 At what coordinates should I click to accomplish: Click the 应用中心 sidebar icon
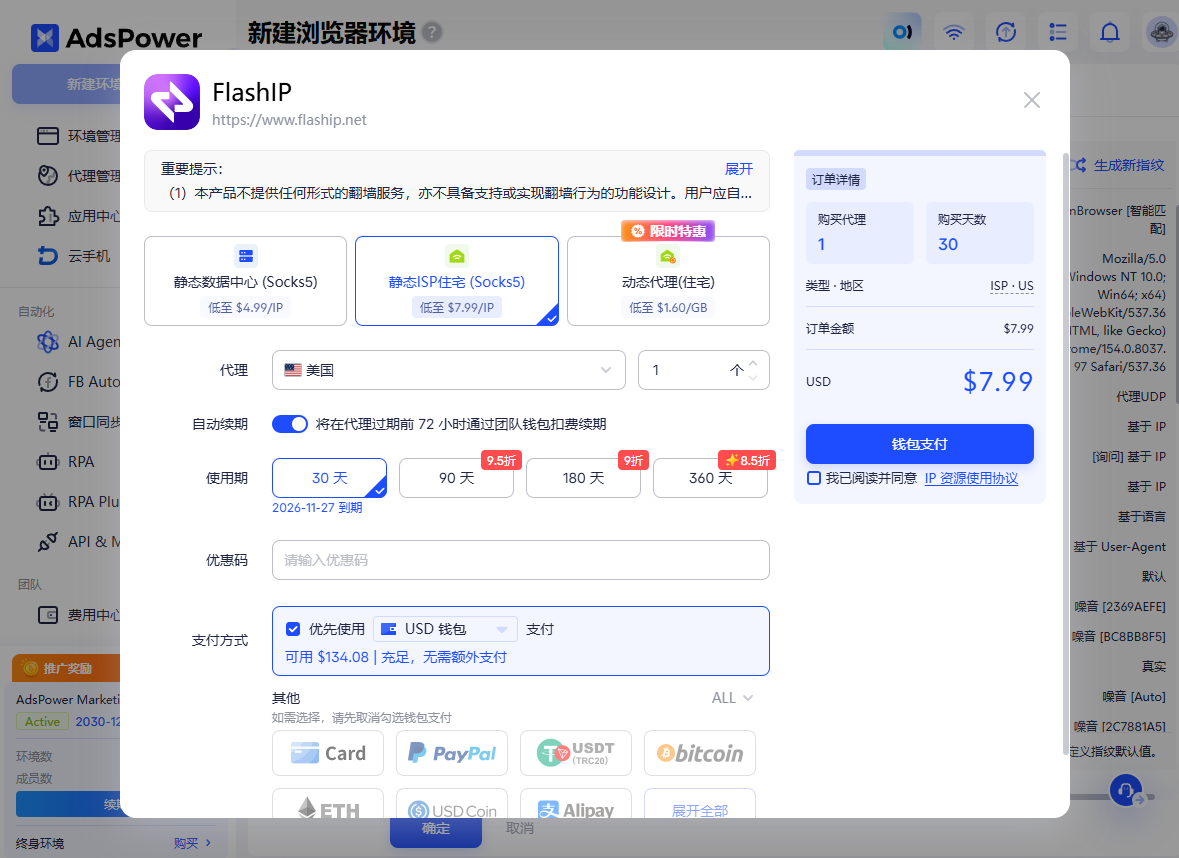pyautogui.click(x=48, y=217)
